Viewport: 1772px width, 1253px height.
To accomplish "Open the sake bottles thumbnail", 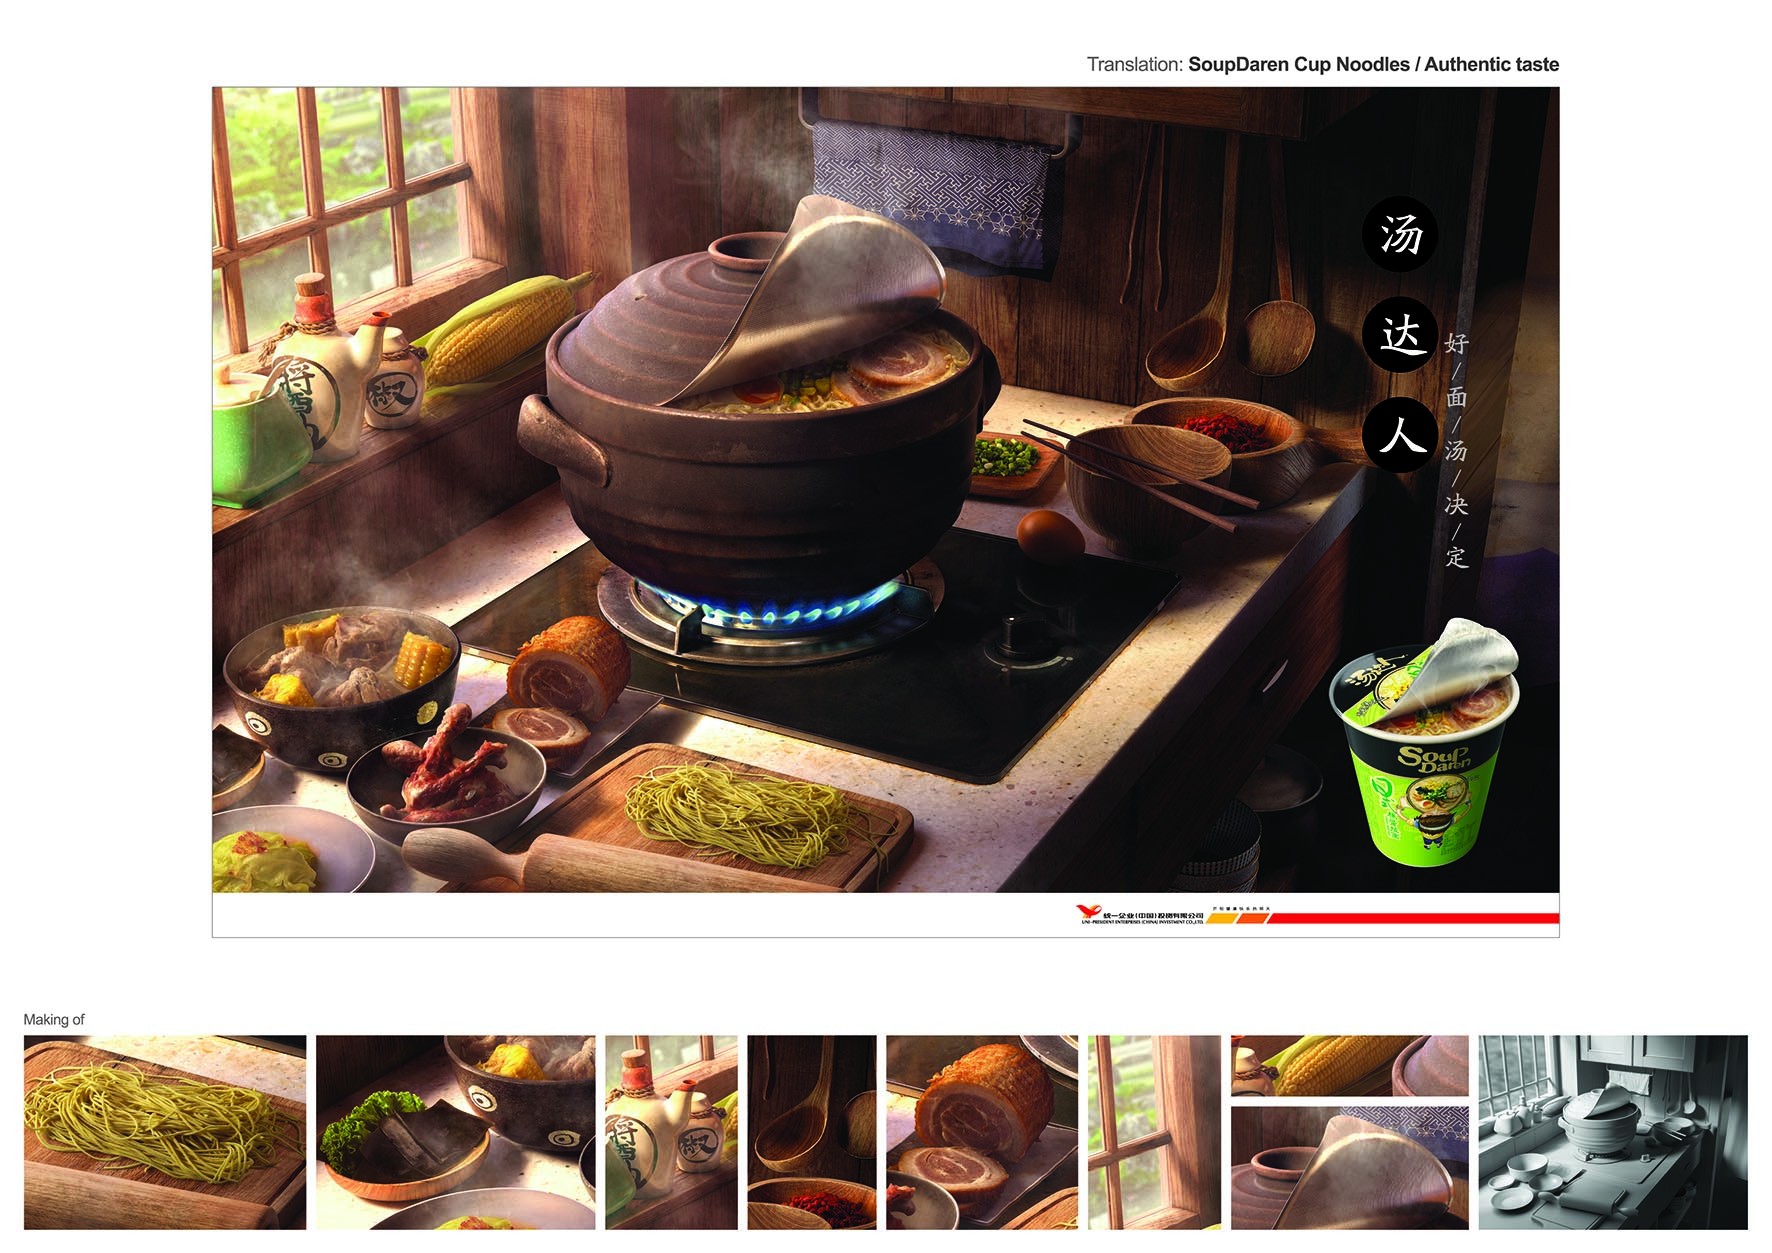I will coord(671,1132).
